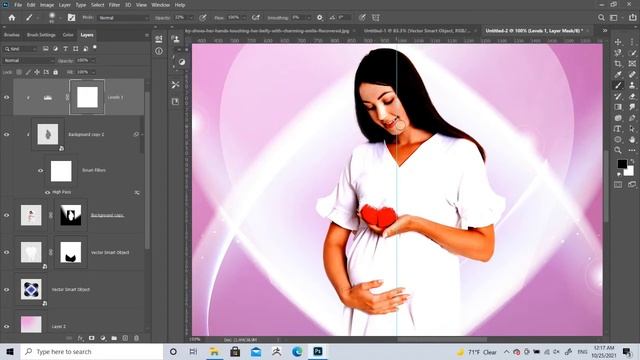Show more document tabs chevron
Screen dimensions: 640x360
605,31
